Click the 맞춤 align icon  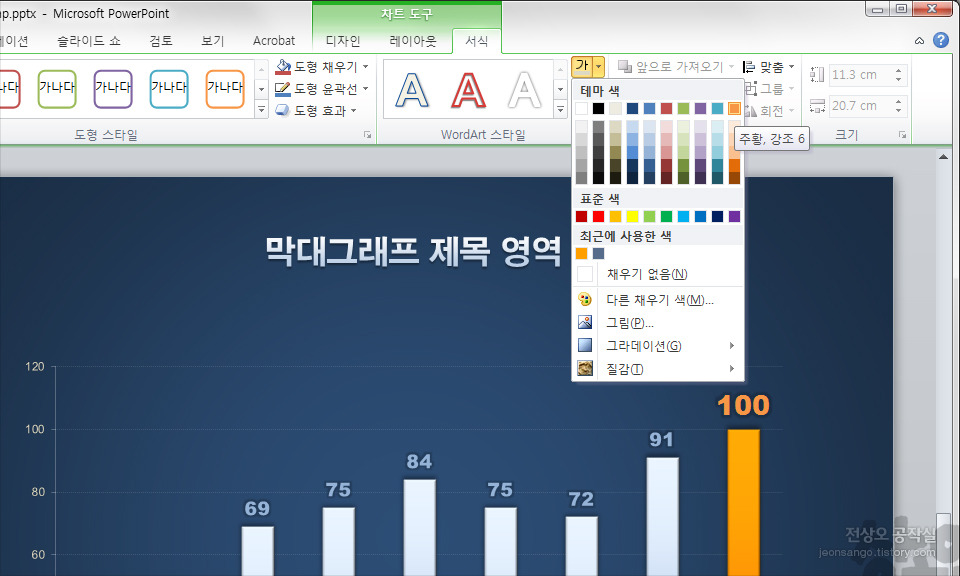pos(749,67)
